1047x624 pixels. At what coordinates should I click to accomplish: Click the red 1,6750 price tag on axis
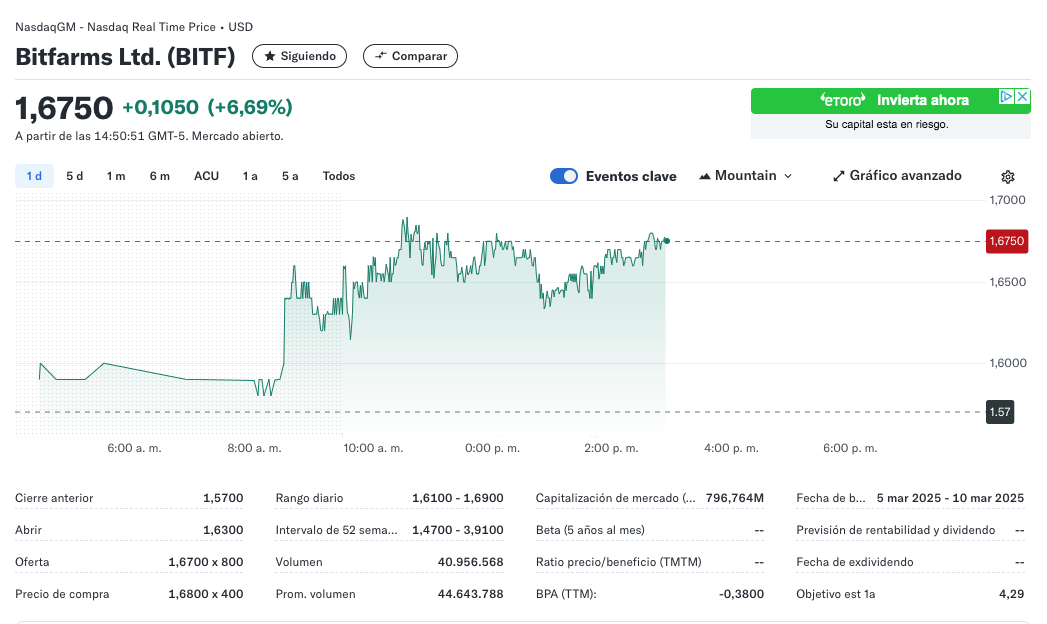(1007, 241)
